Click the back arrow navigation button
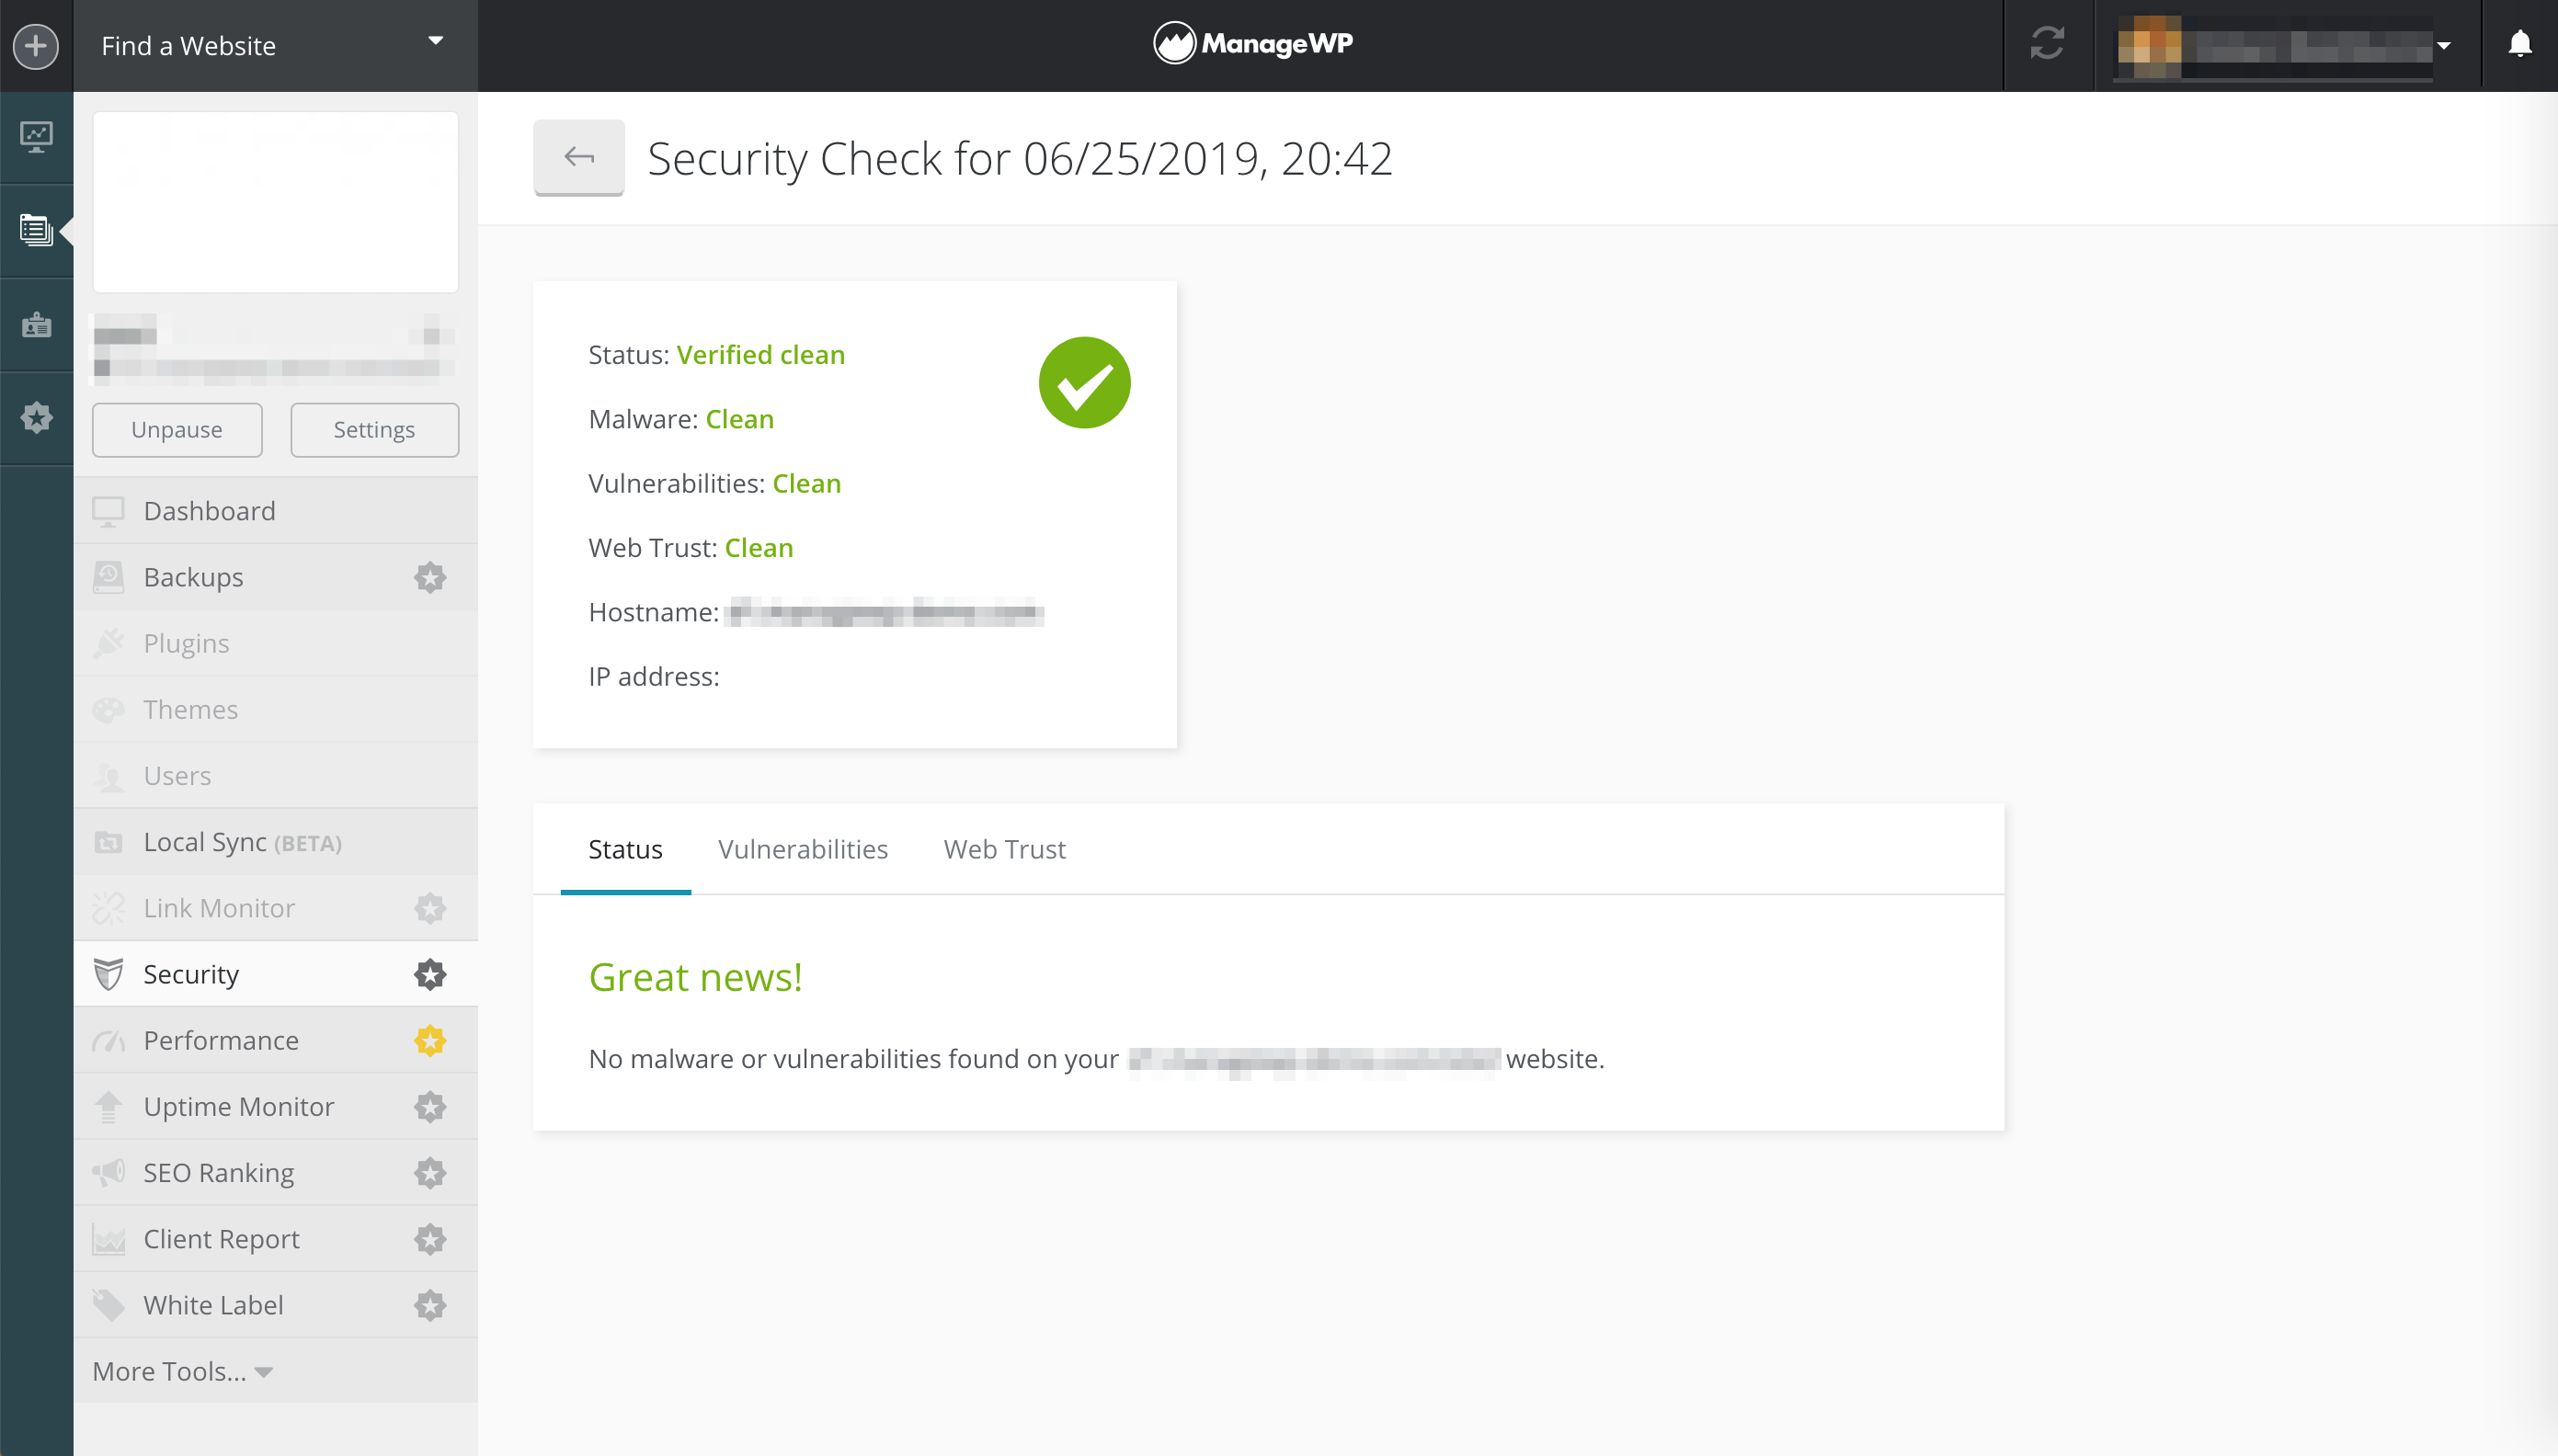 (x=580, y=158)
